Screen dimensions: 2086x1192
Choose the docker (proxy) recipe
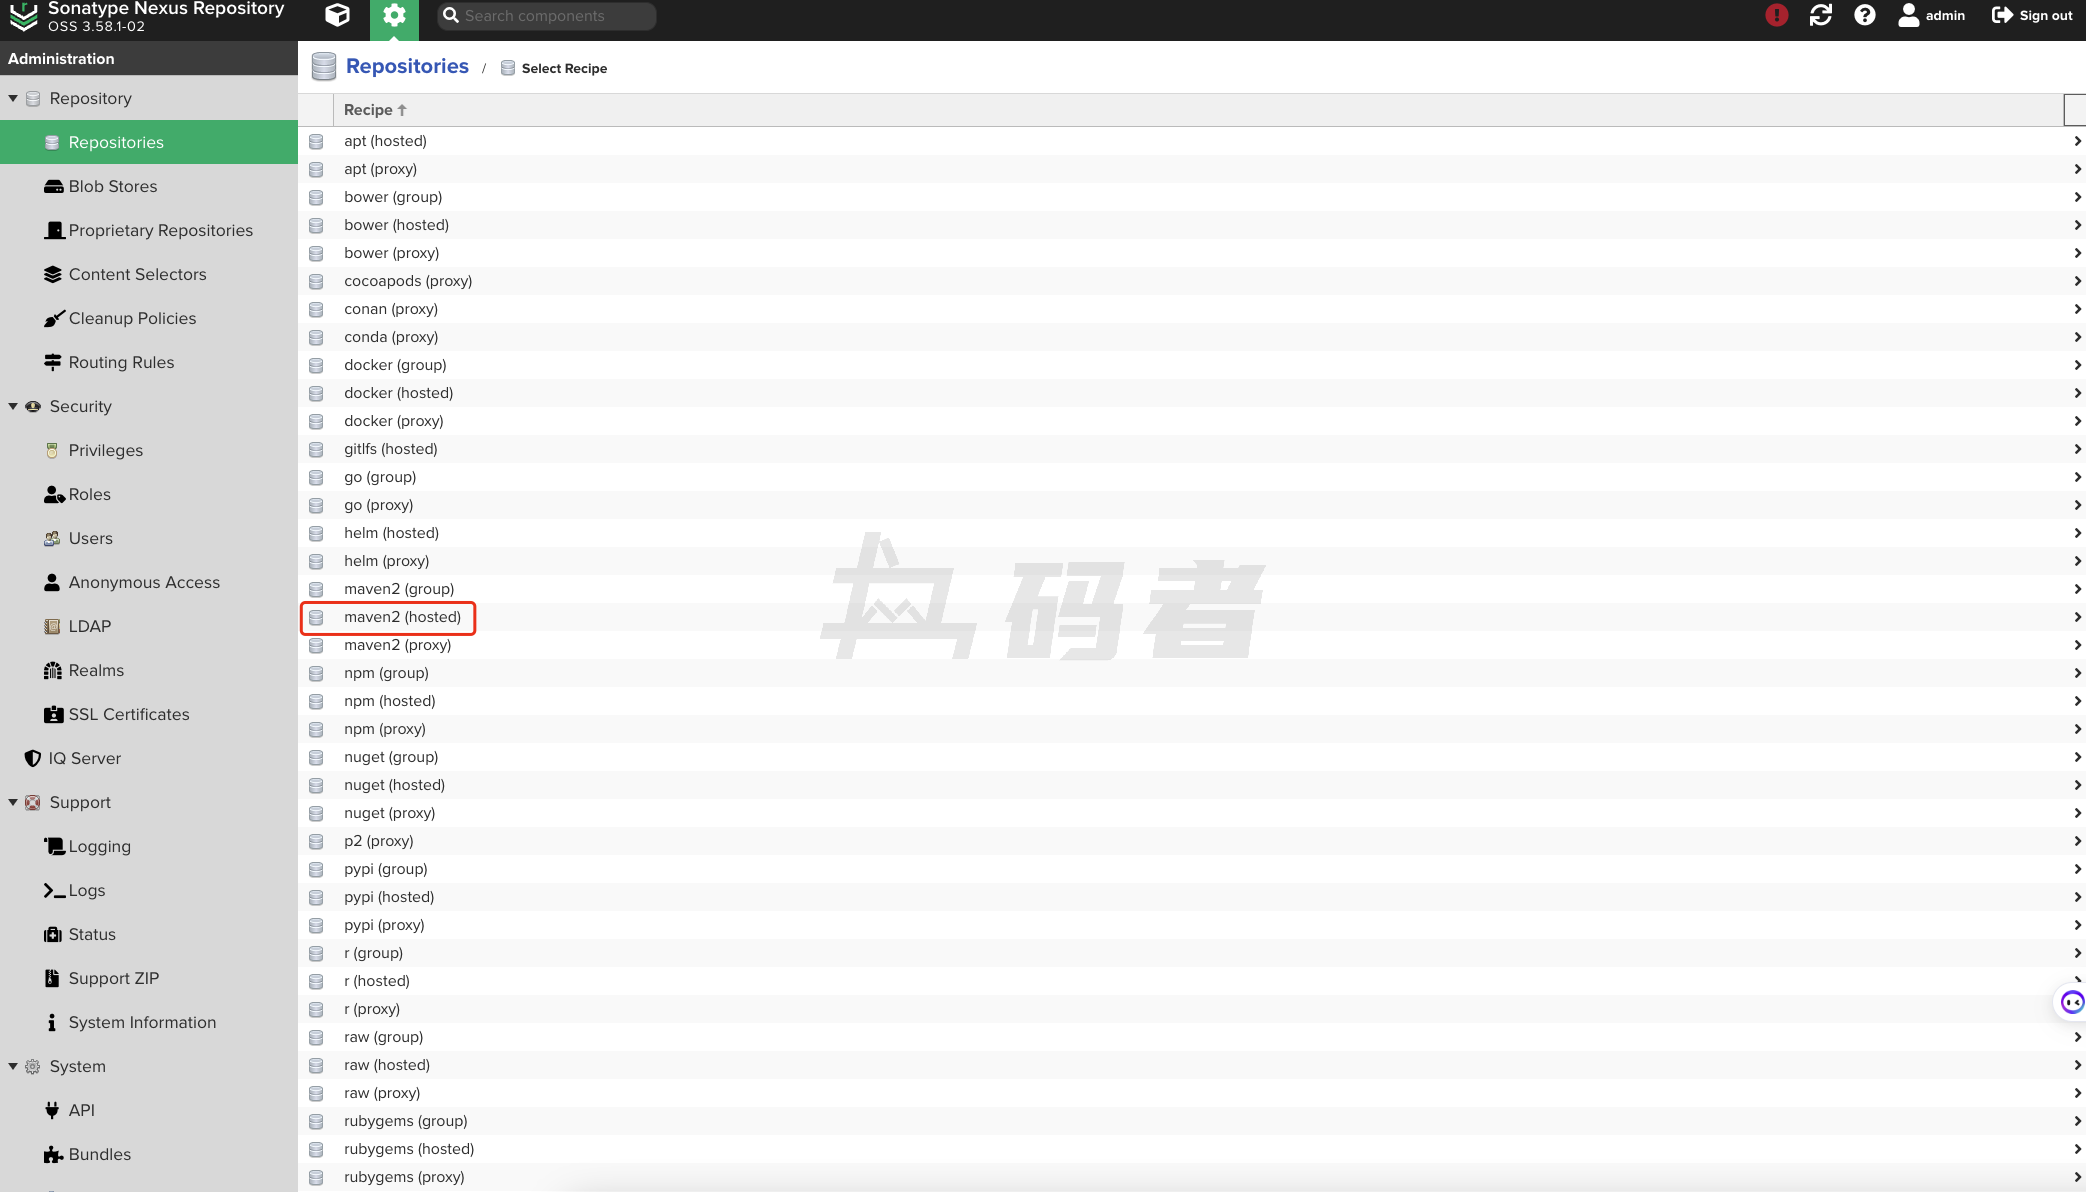click(x=393, y=421)
